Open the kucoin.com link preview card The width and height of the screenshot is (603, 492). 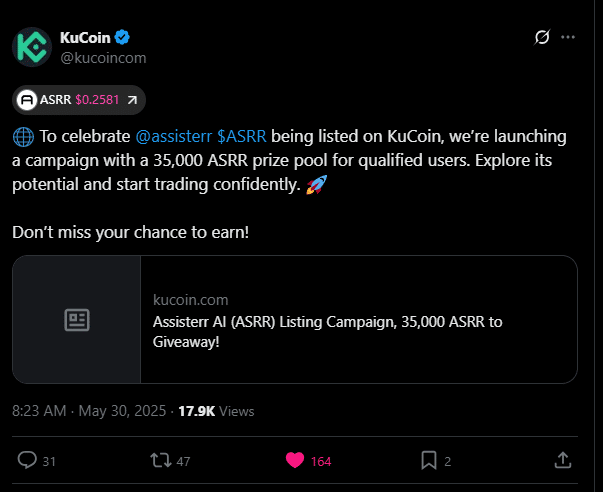358,320
